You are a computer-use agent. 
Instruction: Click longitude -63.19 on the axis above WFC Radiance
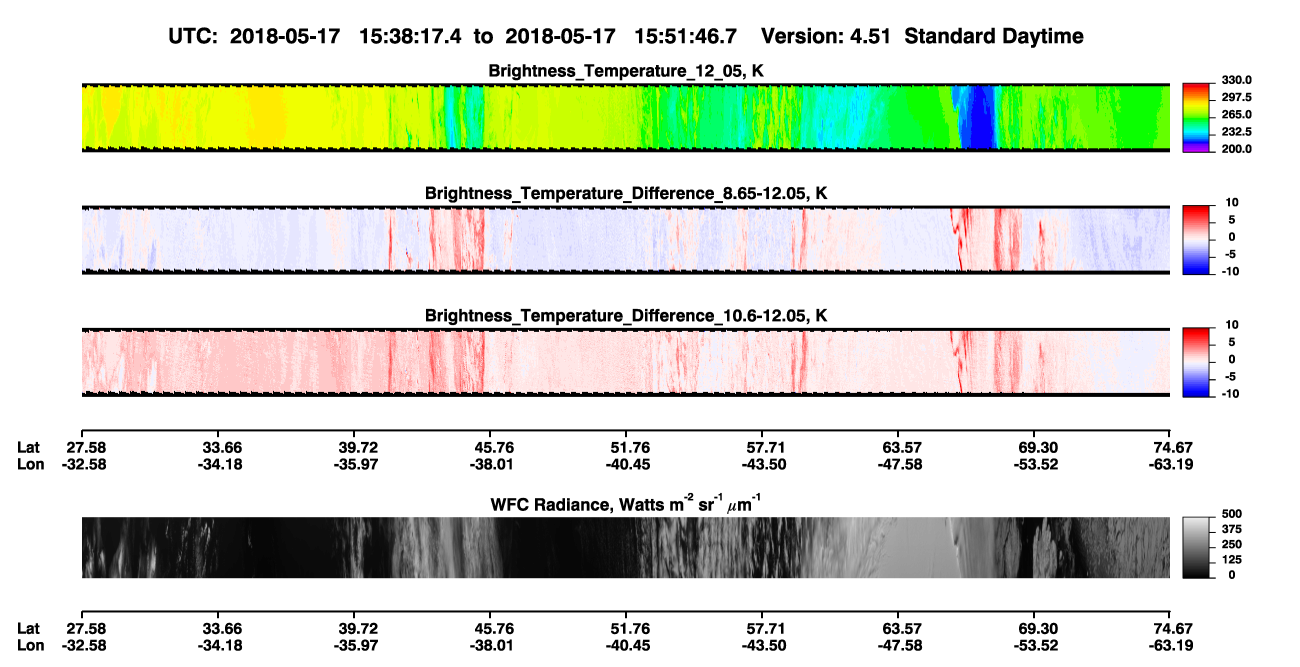point(1170,464)
